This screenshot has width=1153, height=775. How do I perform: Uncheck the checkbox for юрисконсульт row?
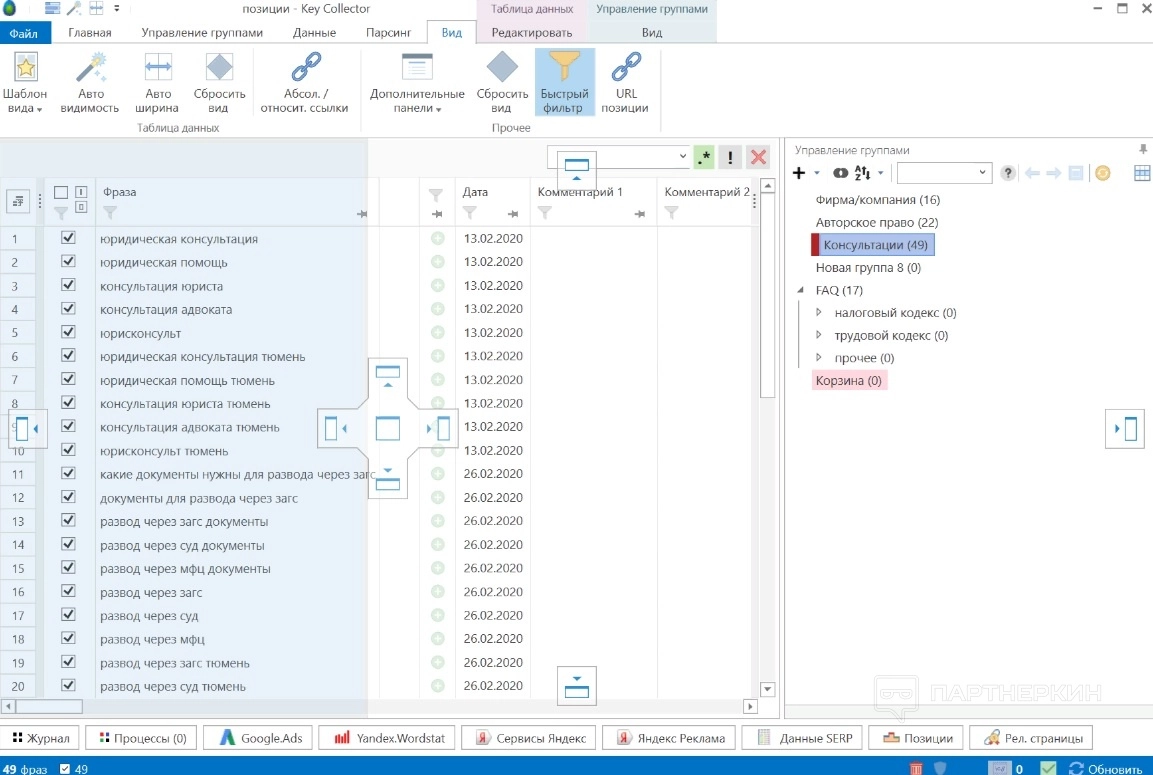68,332
